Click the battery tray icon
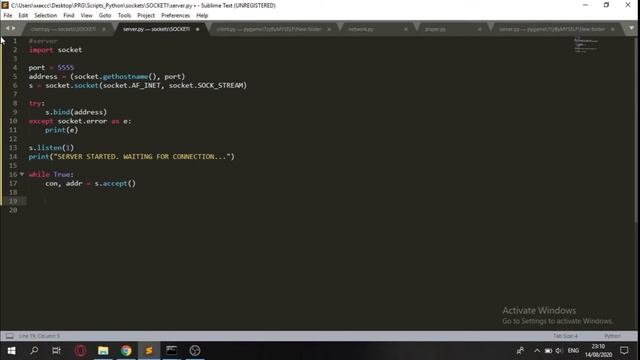The height and width of the screenshot is (360, 640). coord(548,351)
